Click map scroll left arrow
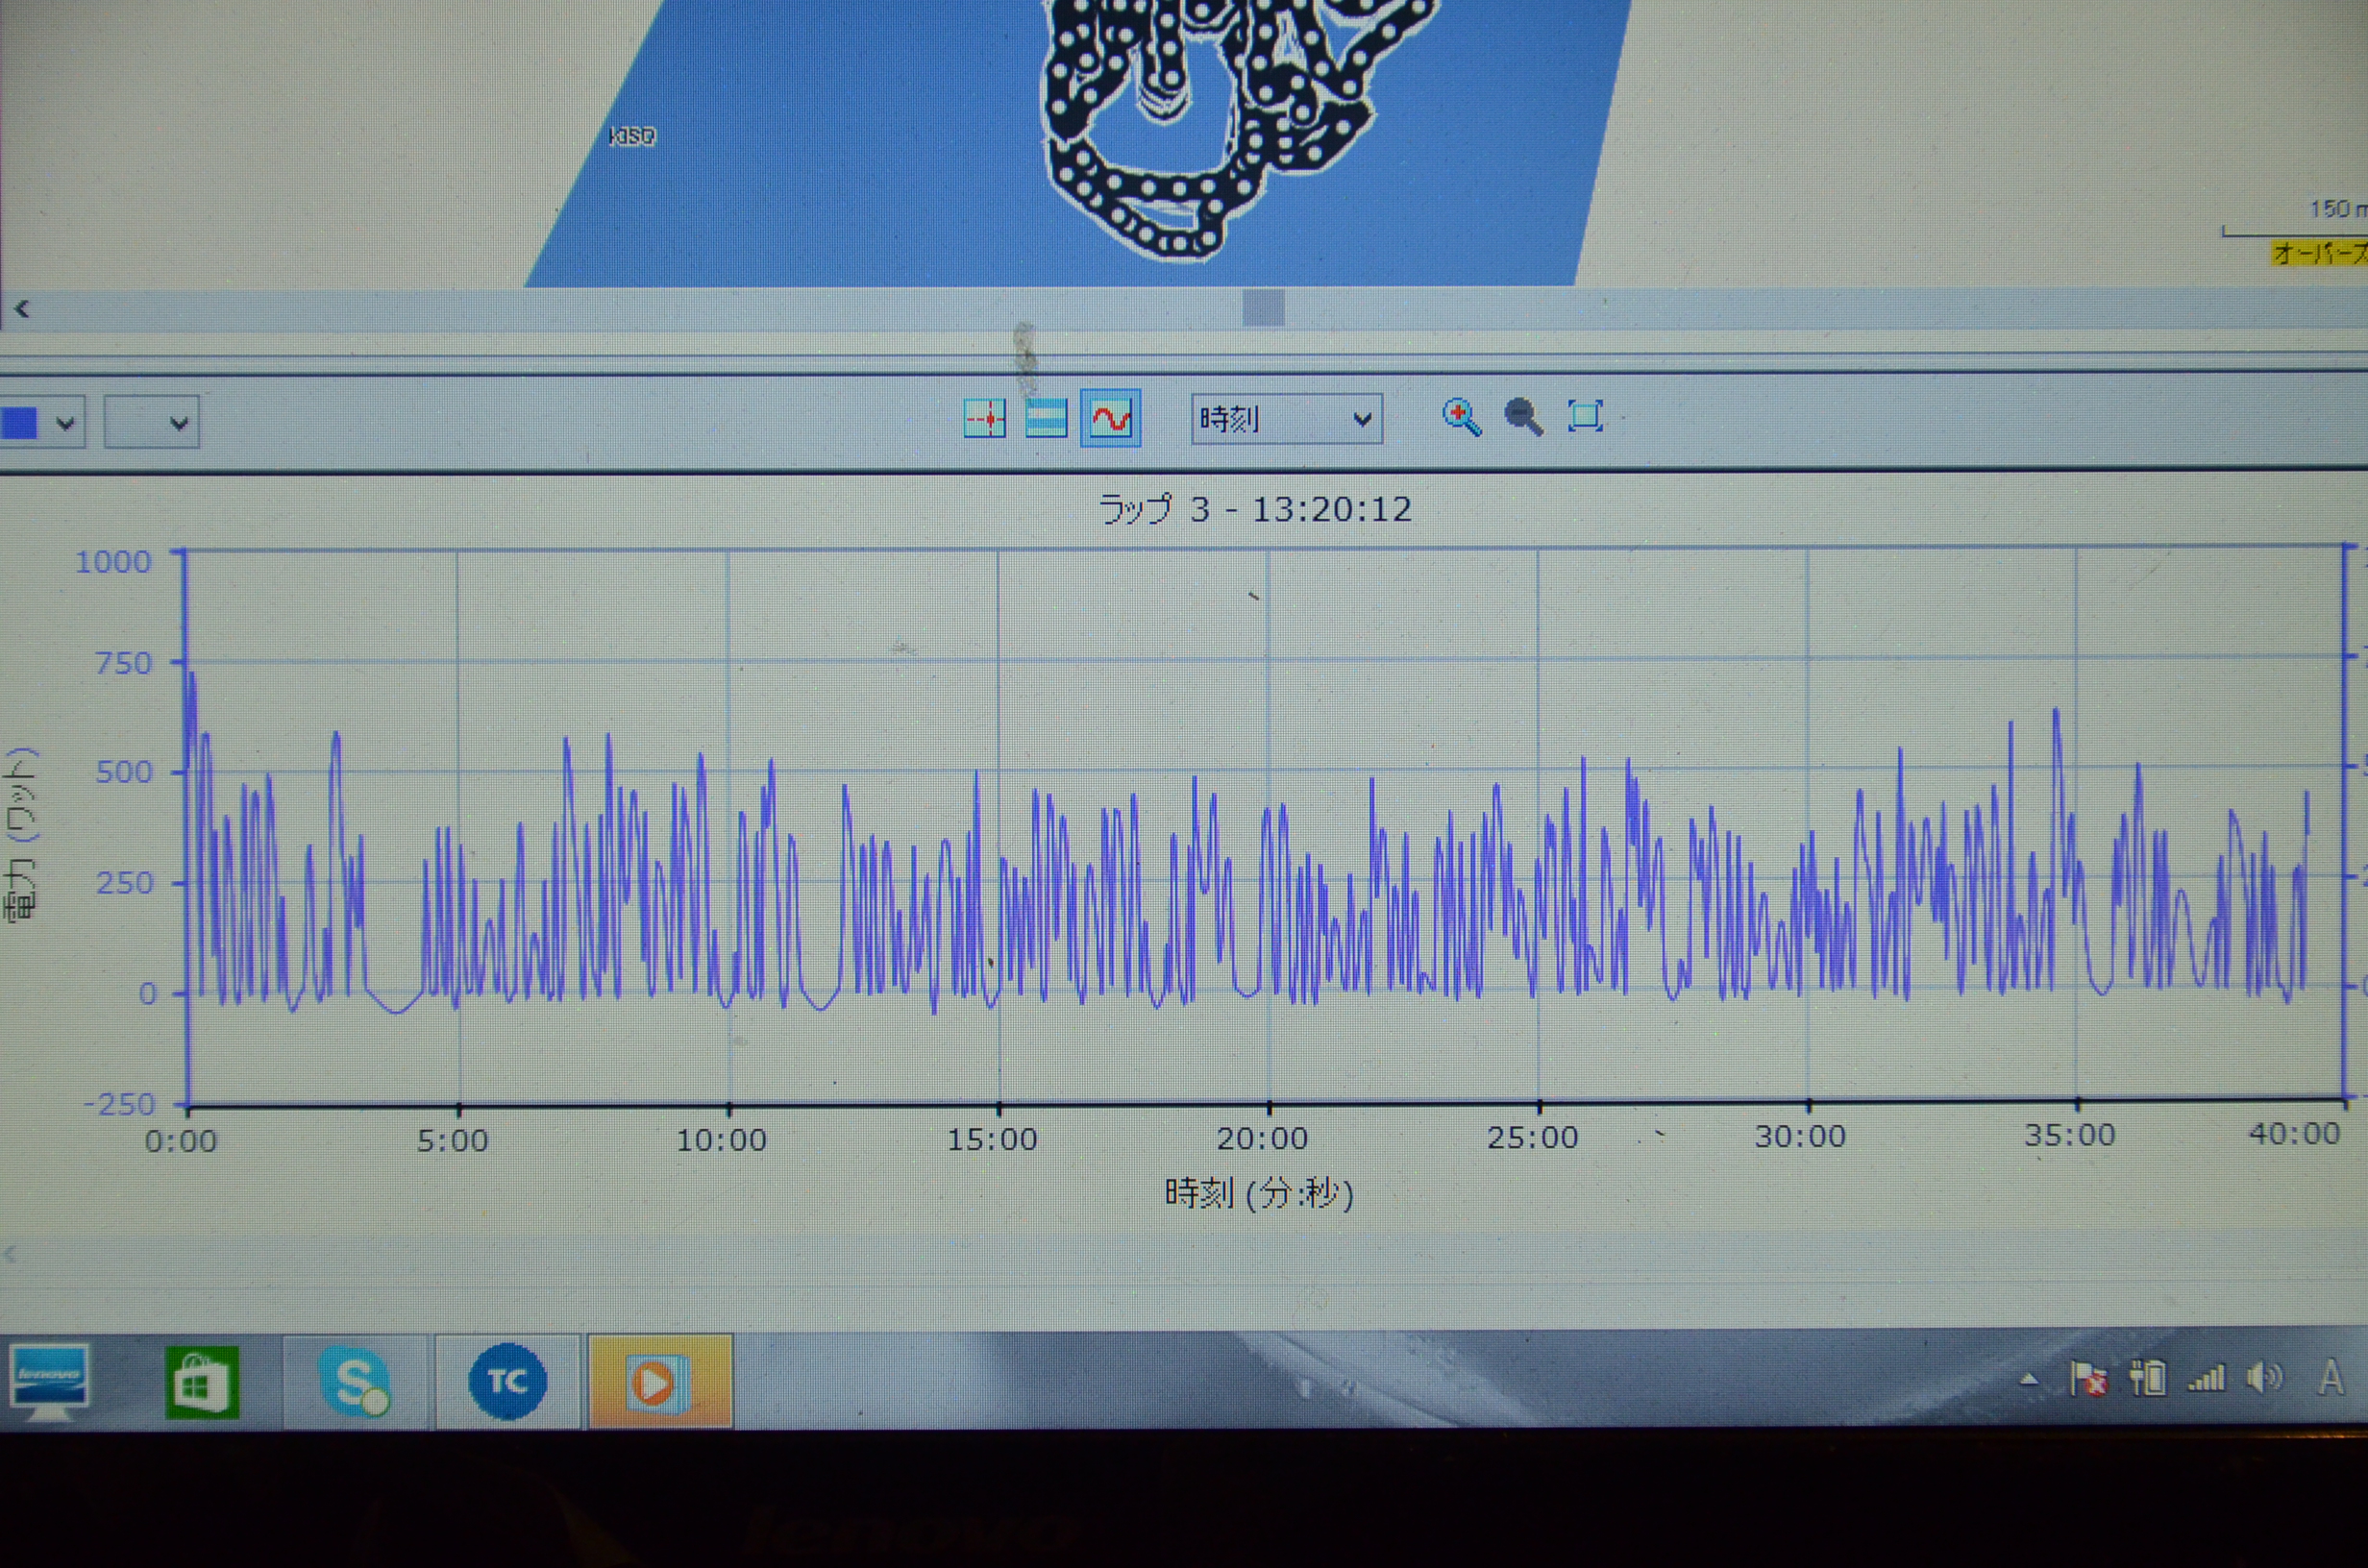Image resolution: width=2368 pixels, height=1568 pixels. point(22,309)
